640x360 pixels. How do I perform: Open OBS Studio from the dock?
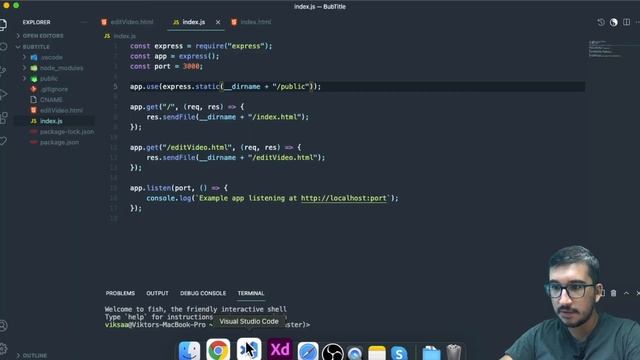click(x=333, y=352)
